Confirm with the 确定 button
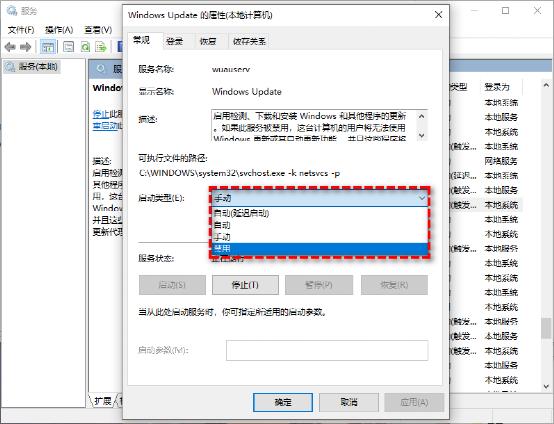The width and height of the screenshot is (554, 424). 283,402
